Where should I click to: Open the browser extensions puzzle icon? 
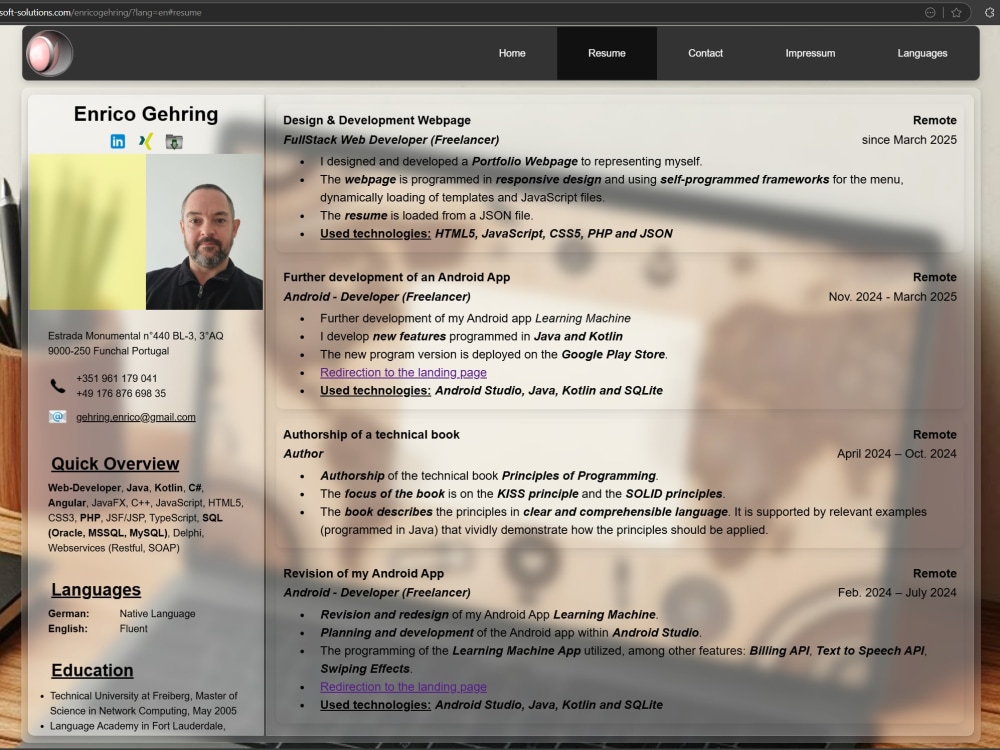point(990,12)
